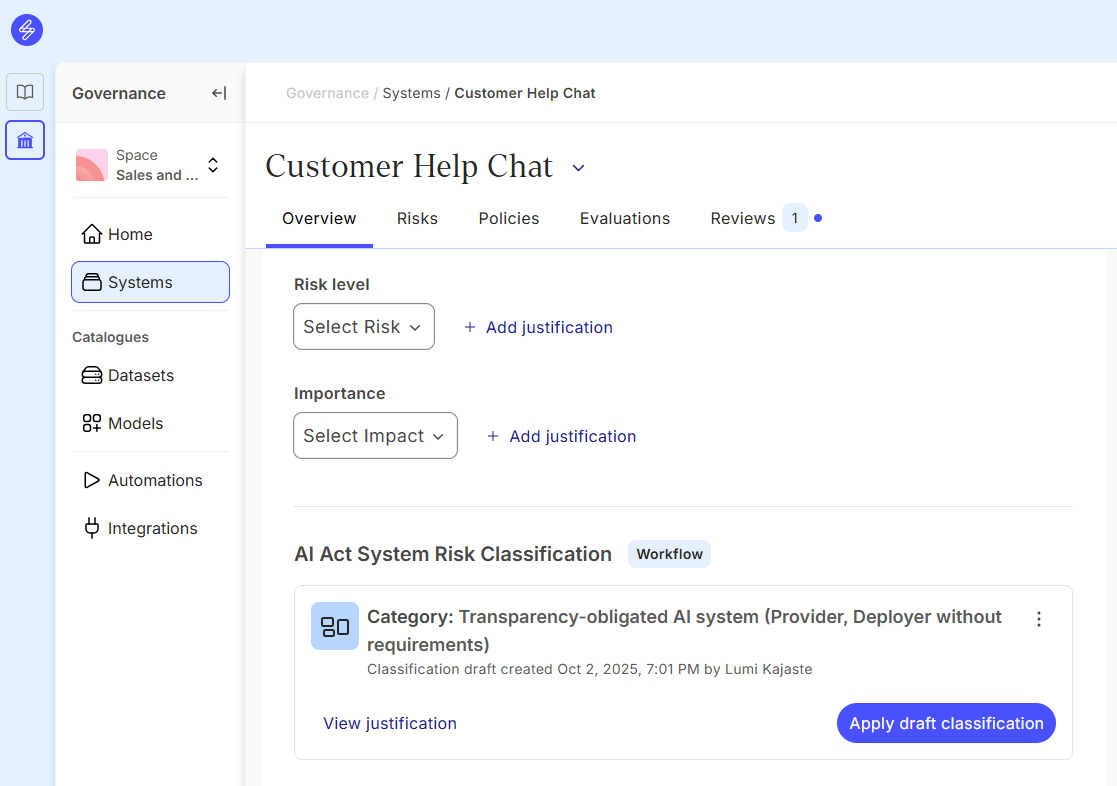This screenshot has width=1117, height=786.
Task: Click the app logo in top-left corner
Action: 27,30
